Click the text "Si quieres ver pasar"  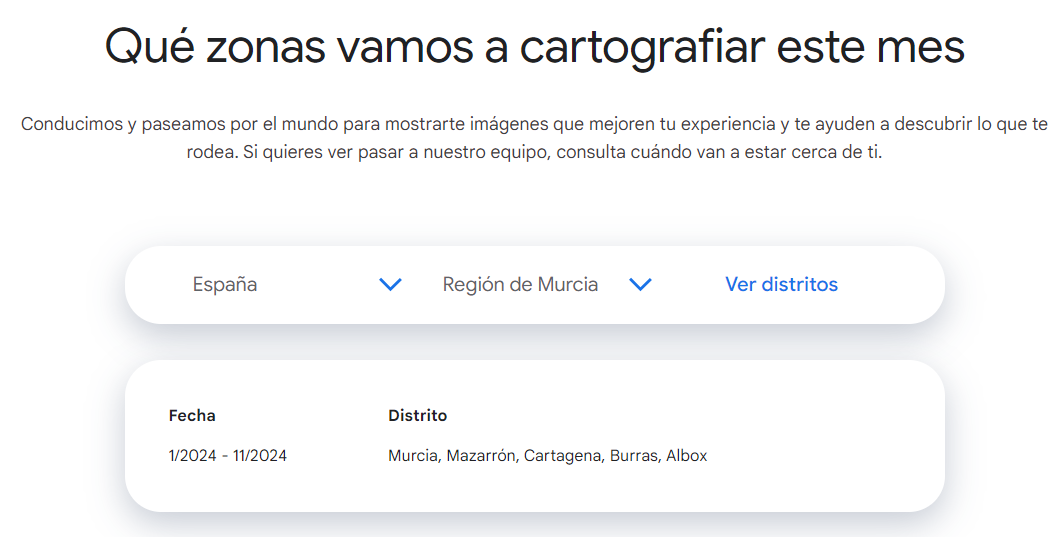click(318, 155)
